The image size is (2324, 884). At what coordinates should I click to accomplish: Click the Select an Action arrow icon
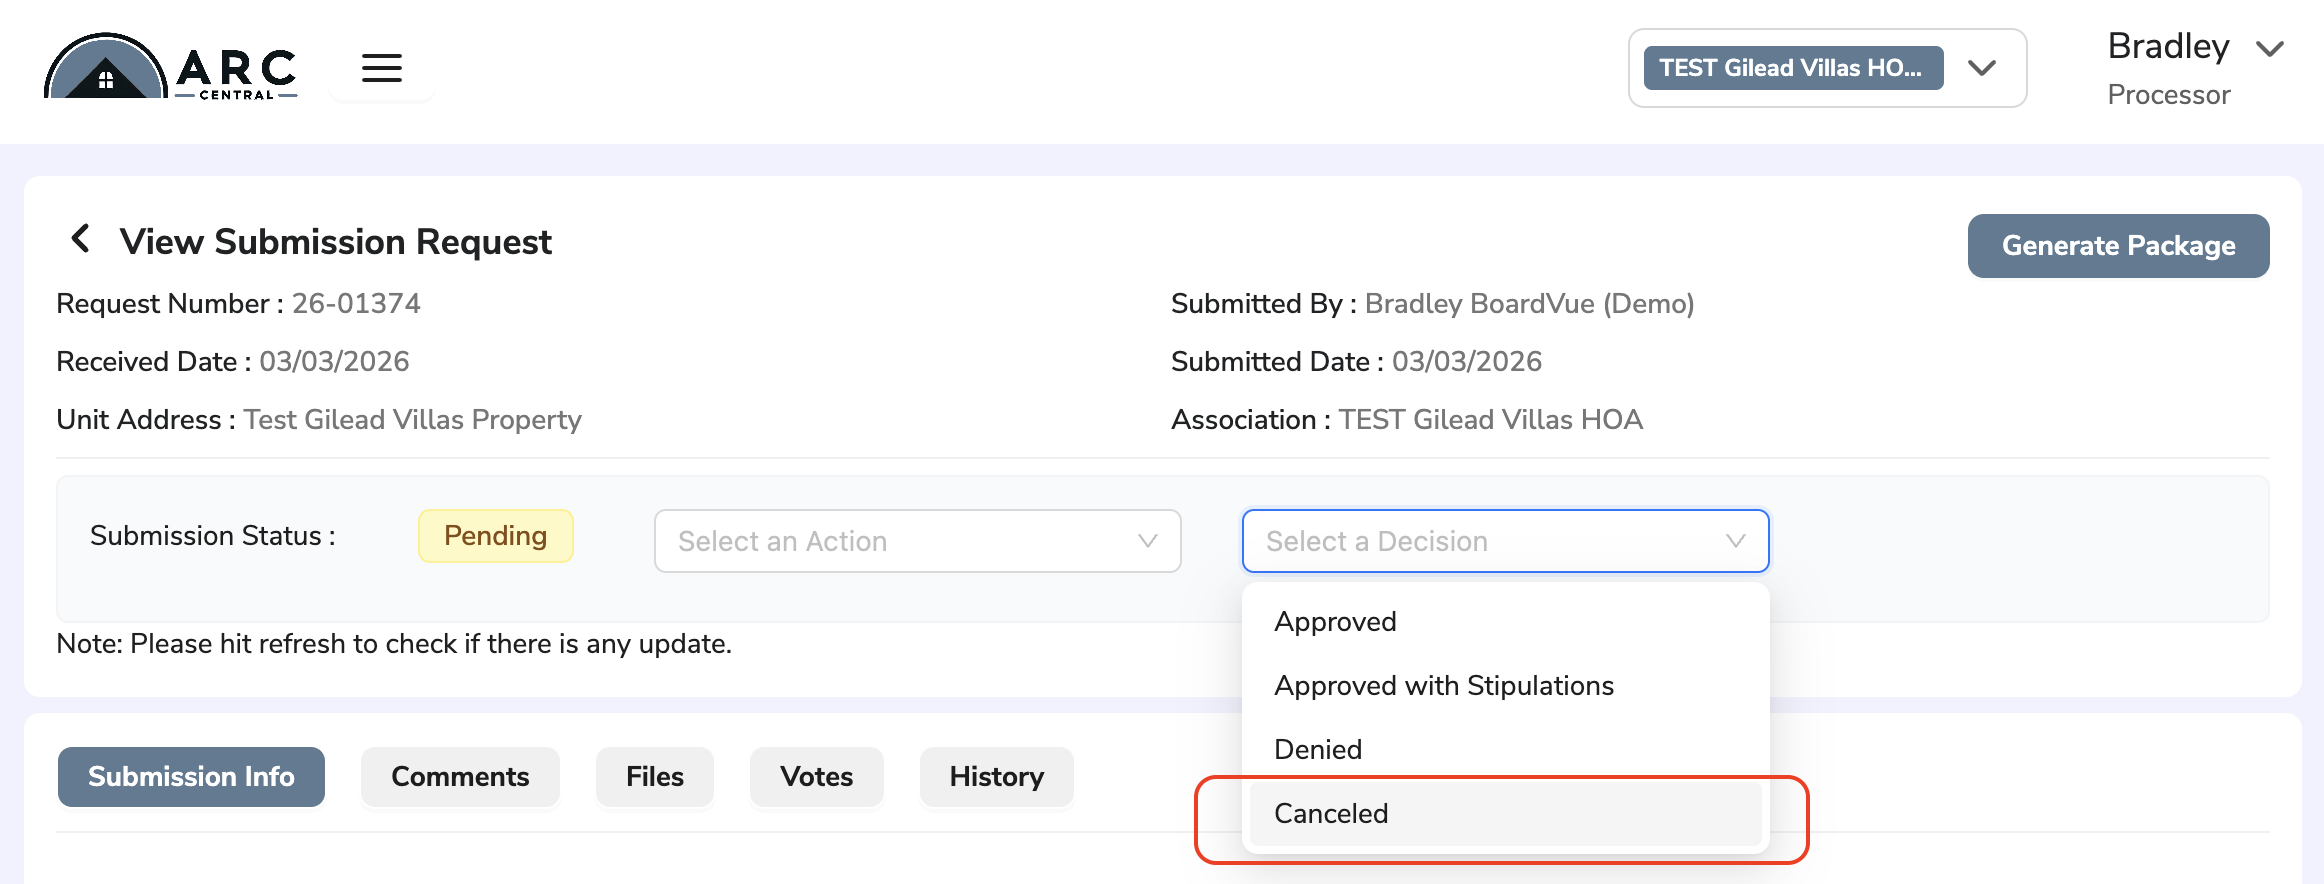1147,541
